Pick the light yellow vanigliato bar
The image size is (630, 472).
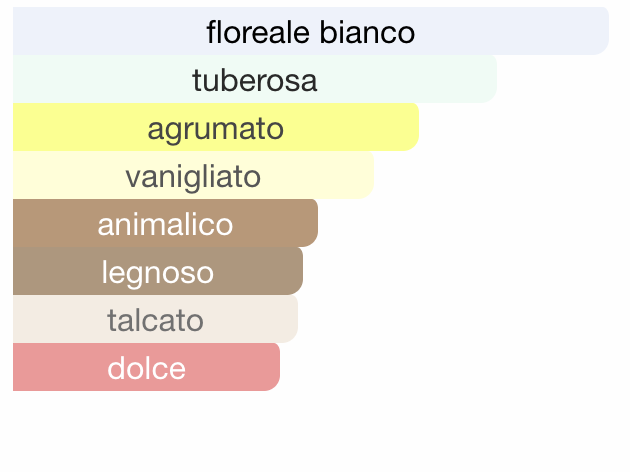(193, 175)
